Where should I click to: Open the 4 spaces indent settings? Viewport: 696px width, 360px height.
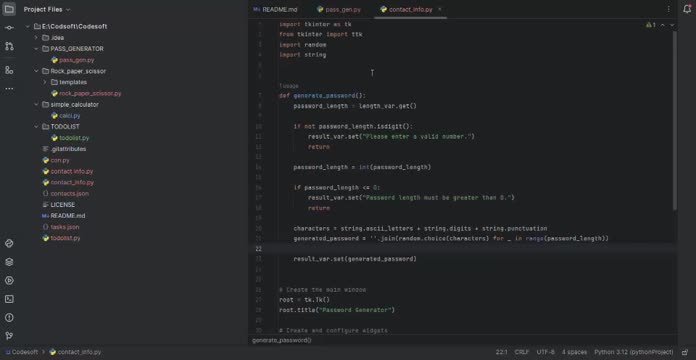click(x=574, y=352)
